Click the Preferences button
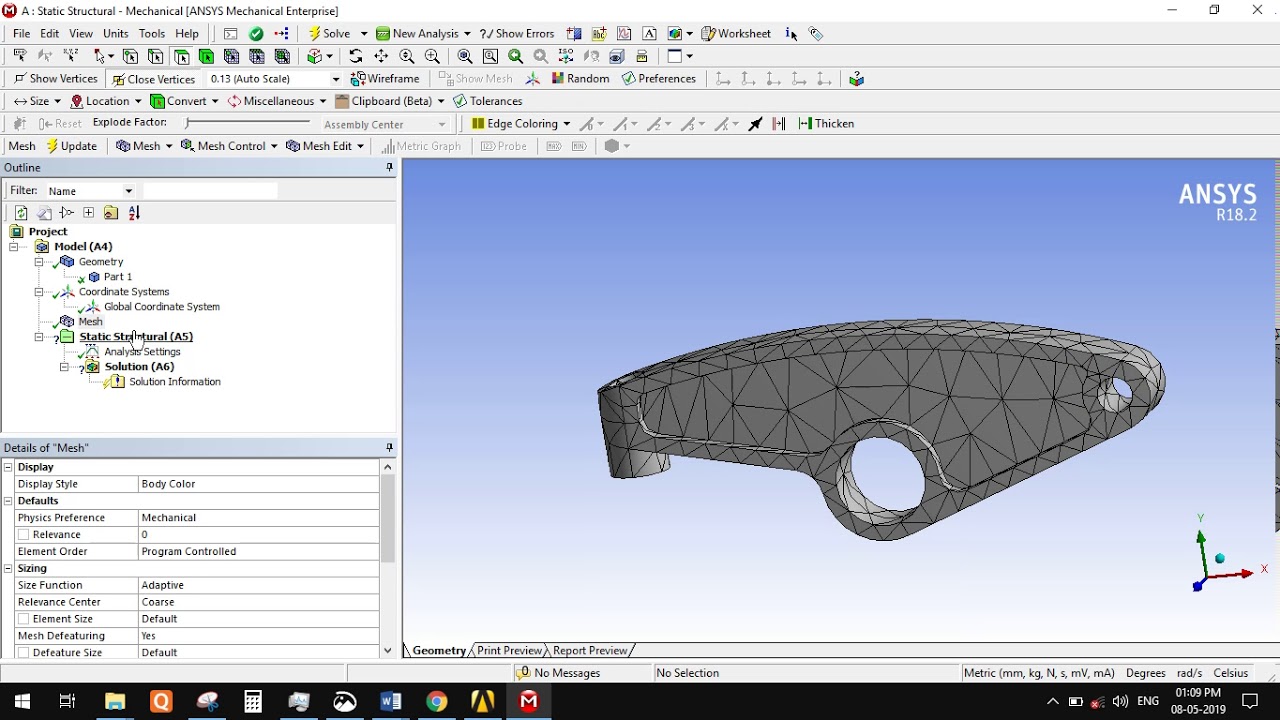 click(659, 78)
